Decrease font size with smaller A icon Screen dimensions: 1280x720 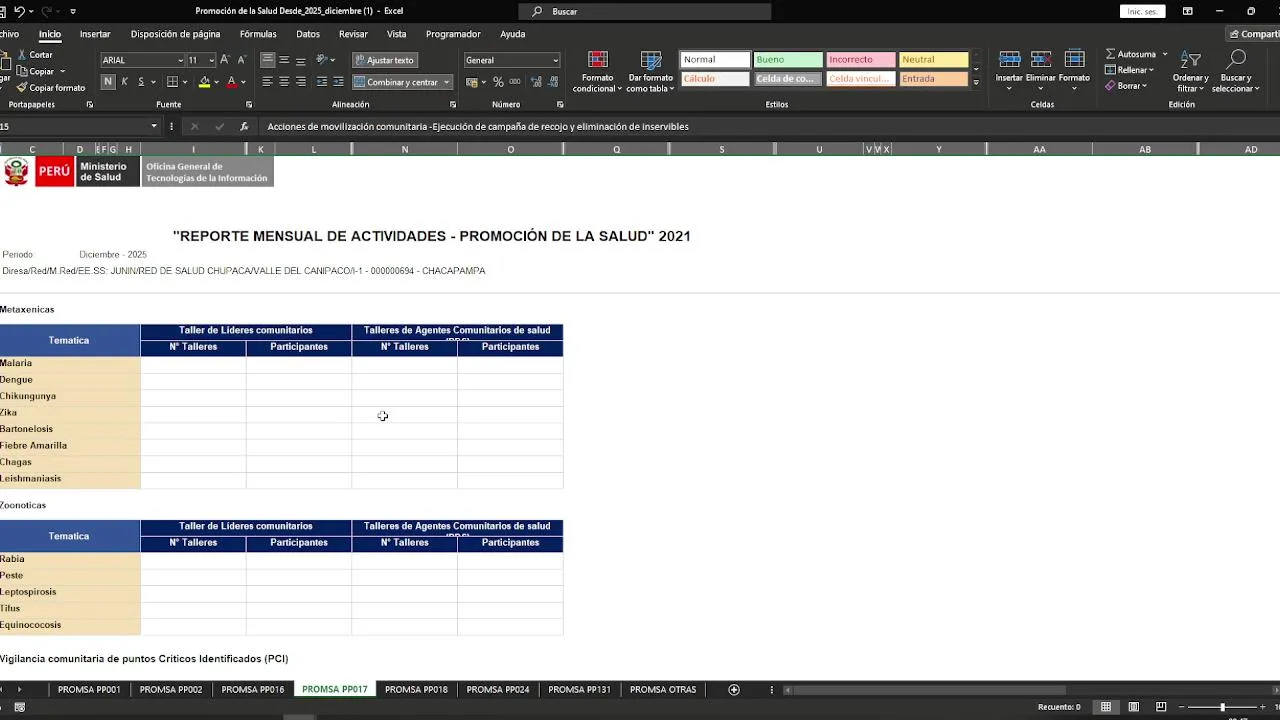(241, 60)
